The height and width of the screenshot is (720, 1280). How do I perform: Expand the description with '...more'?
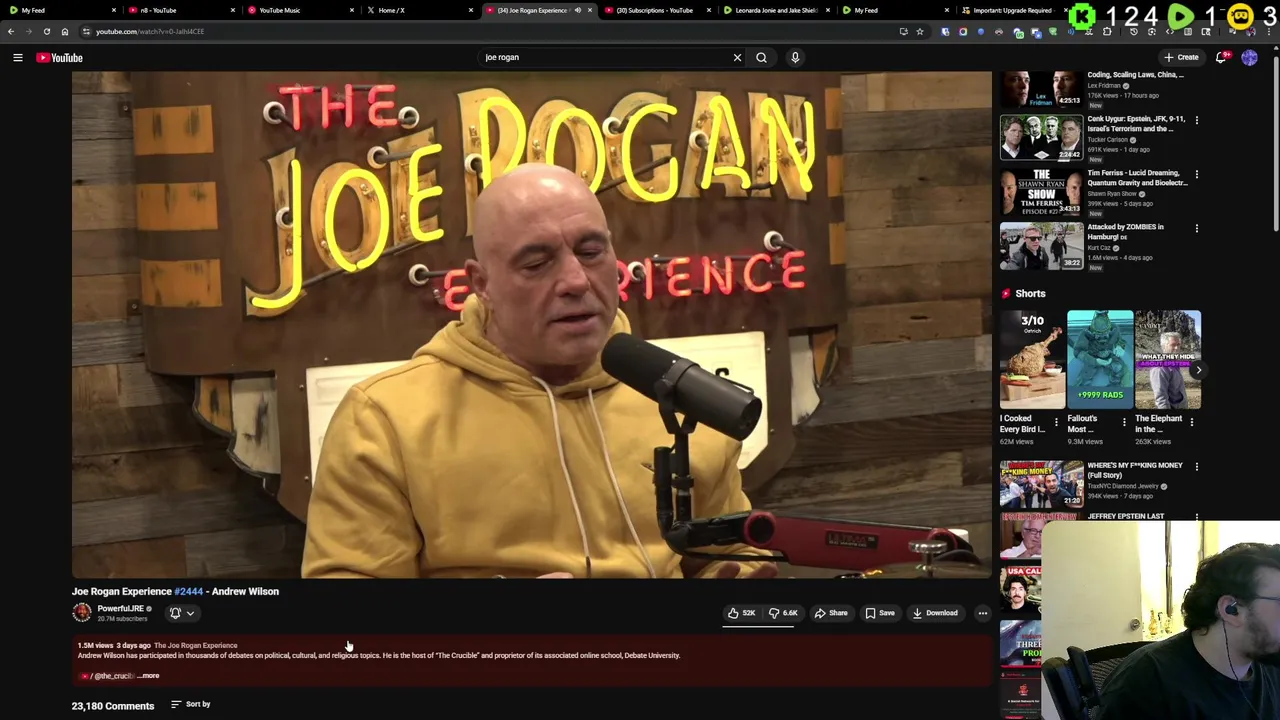[x=148, y=676]
